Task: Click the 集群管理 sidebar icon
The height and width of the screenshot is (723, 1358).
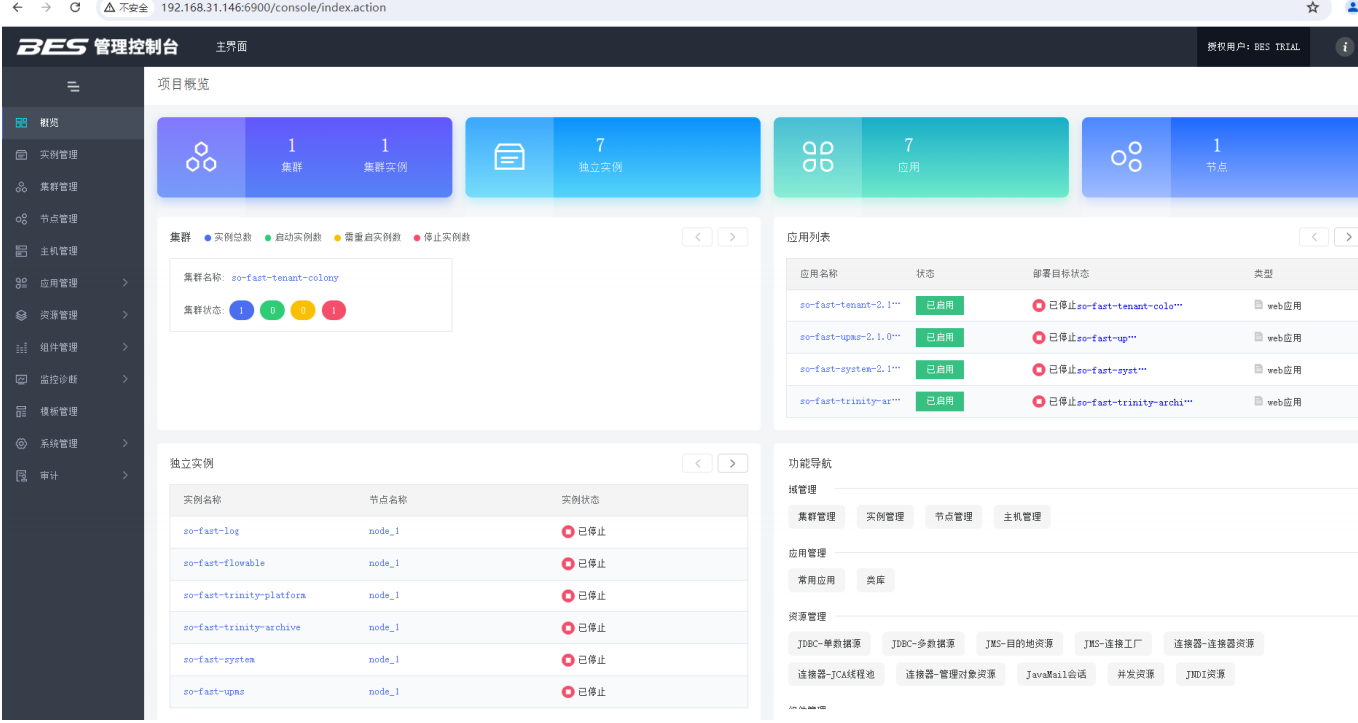Action: click(22, 187)
